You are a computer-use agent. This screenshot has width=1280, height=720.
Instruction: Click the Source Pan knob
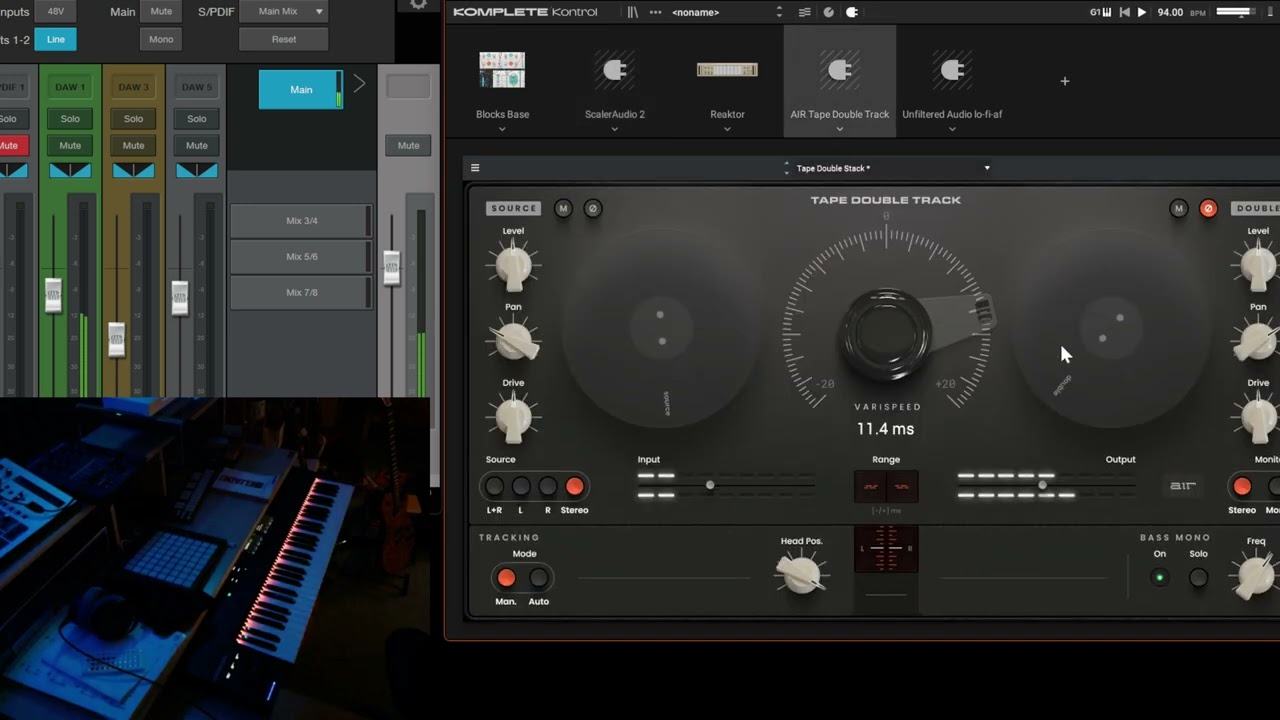tap(513, 340)
